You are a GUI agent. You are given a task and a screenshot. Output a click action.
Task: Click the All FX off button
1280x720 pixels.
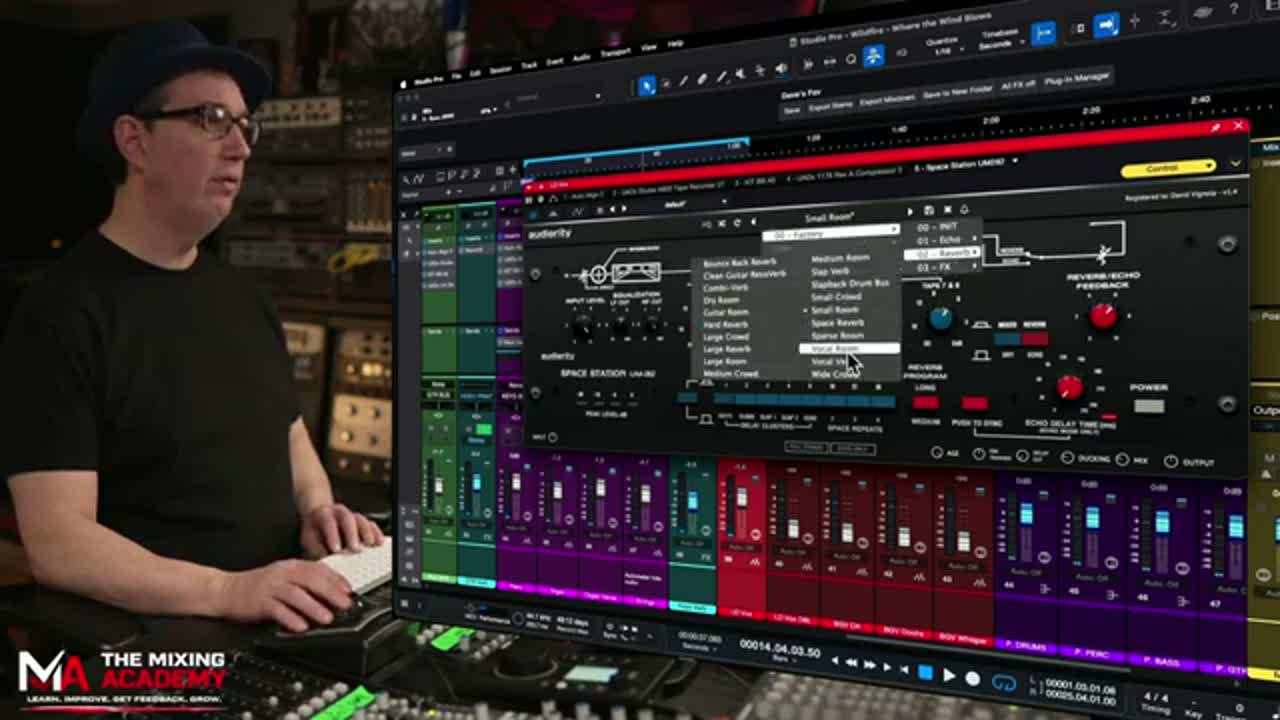[1018, 86]
